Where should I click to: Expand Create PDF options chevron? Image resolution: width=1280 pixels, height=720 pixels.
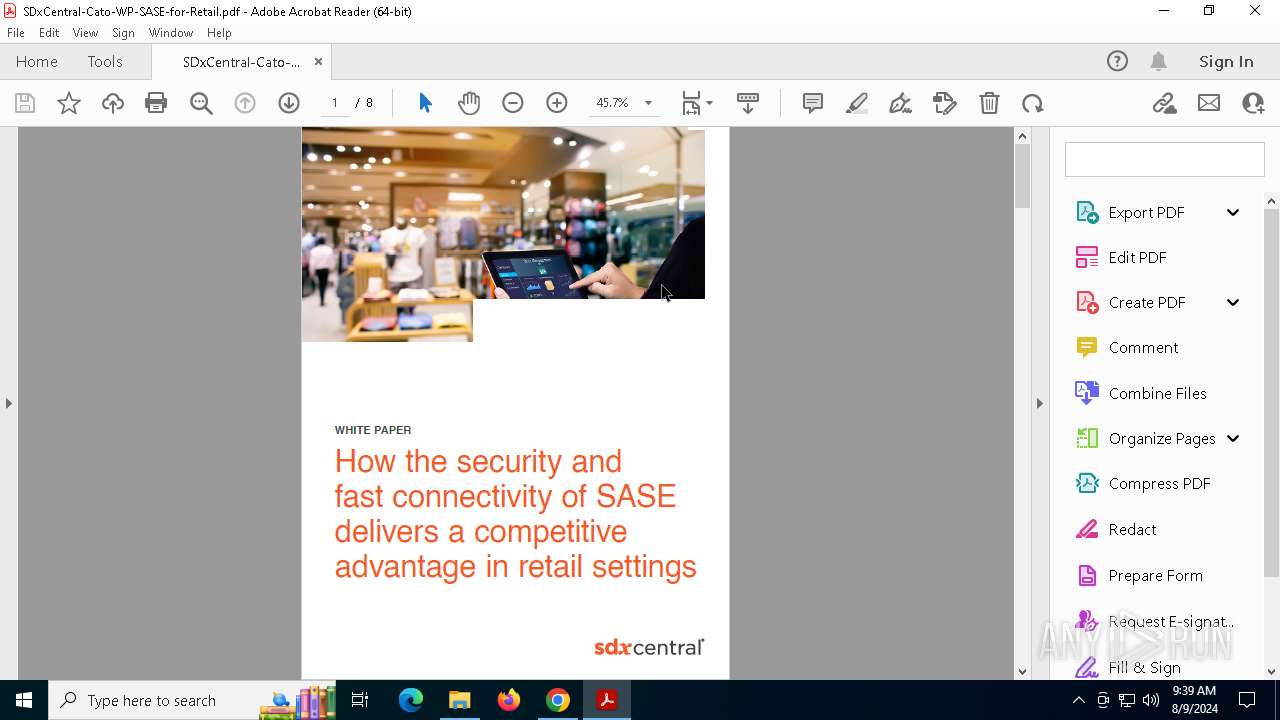(x=1233, y=302)
